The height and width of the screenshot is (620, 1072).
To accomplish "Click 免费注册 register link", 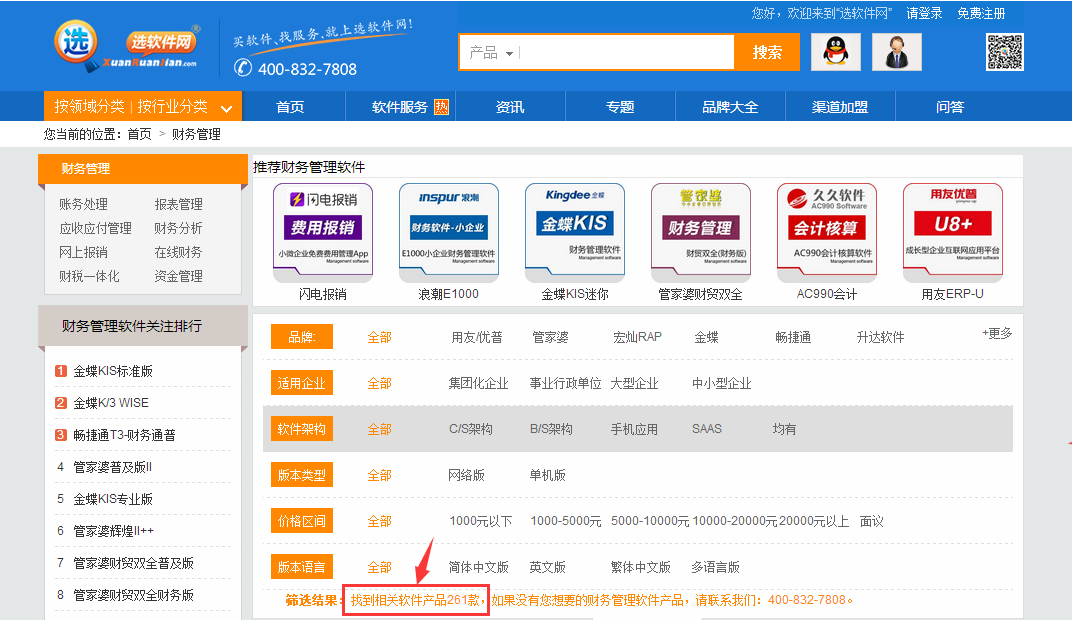I will point(981,13).
